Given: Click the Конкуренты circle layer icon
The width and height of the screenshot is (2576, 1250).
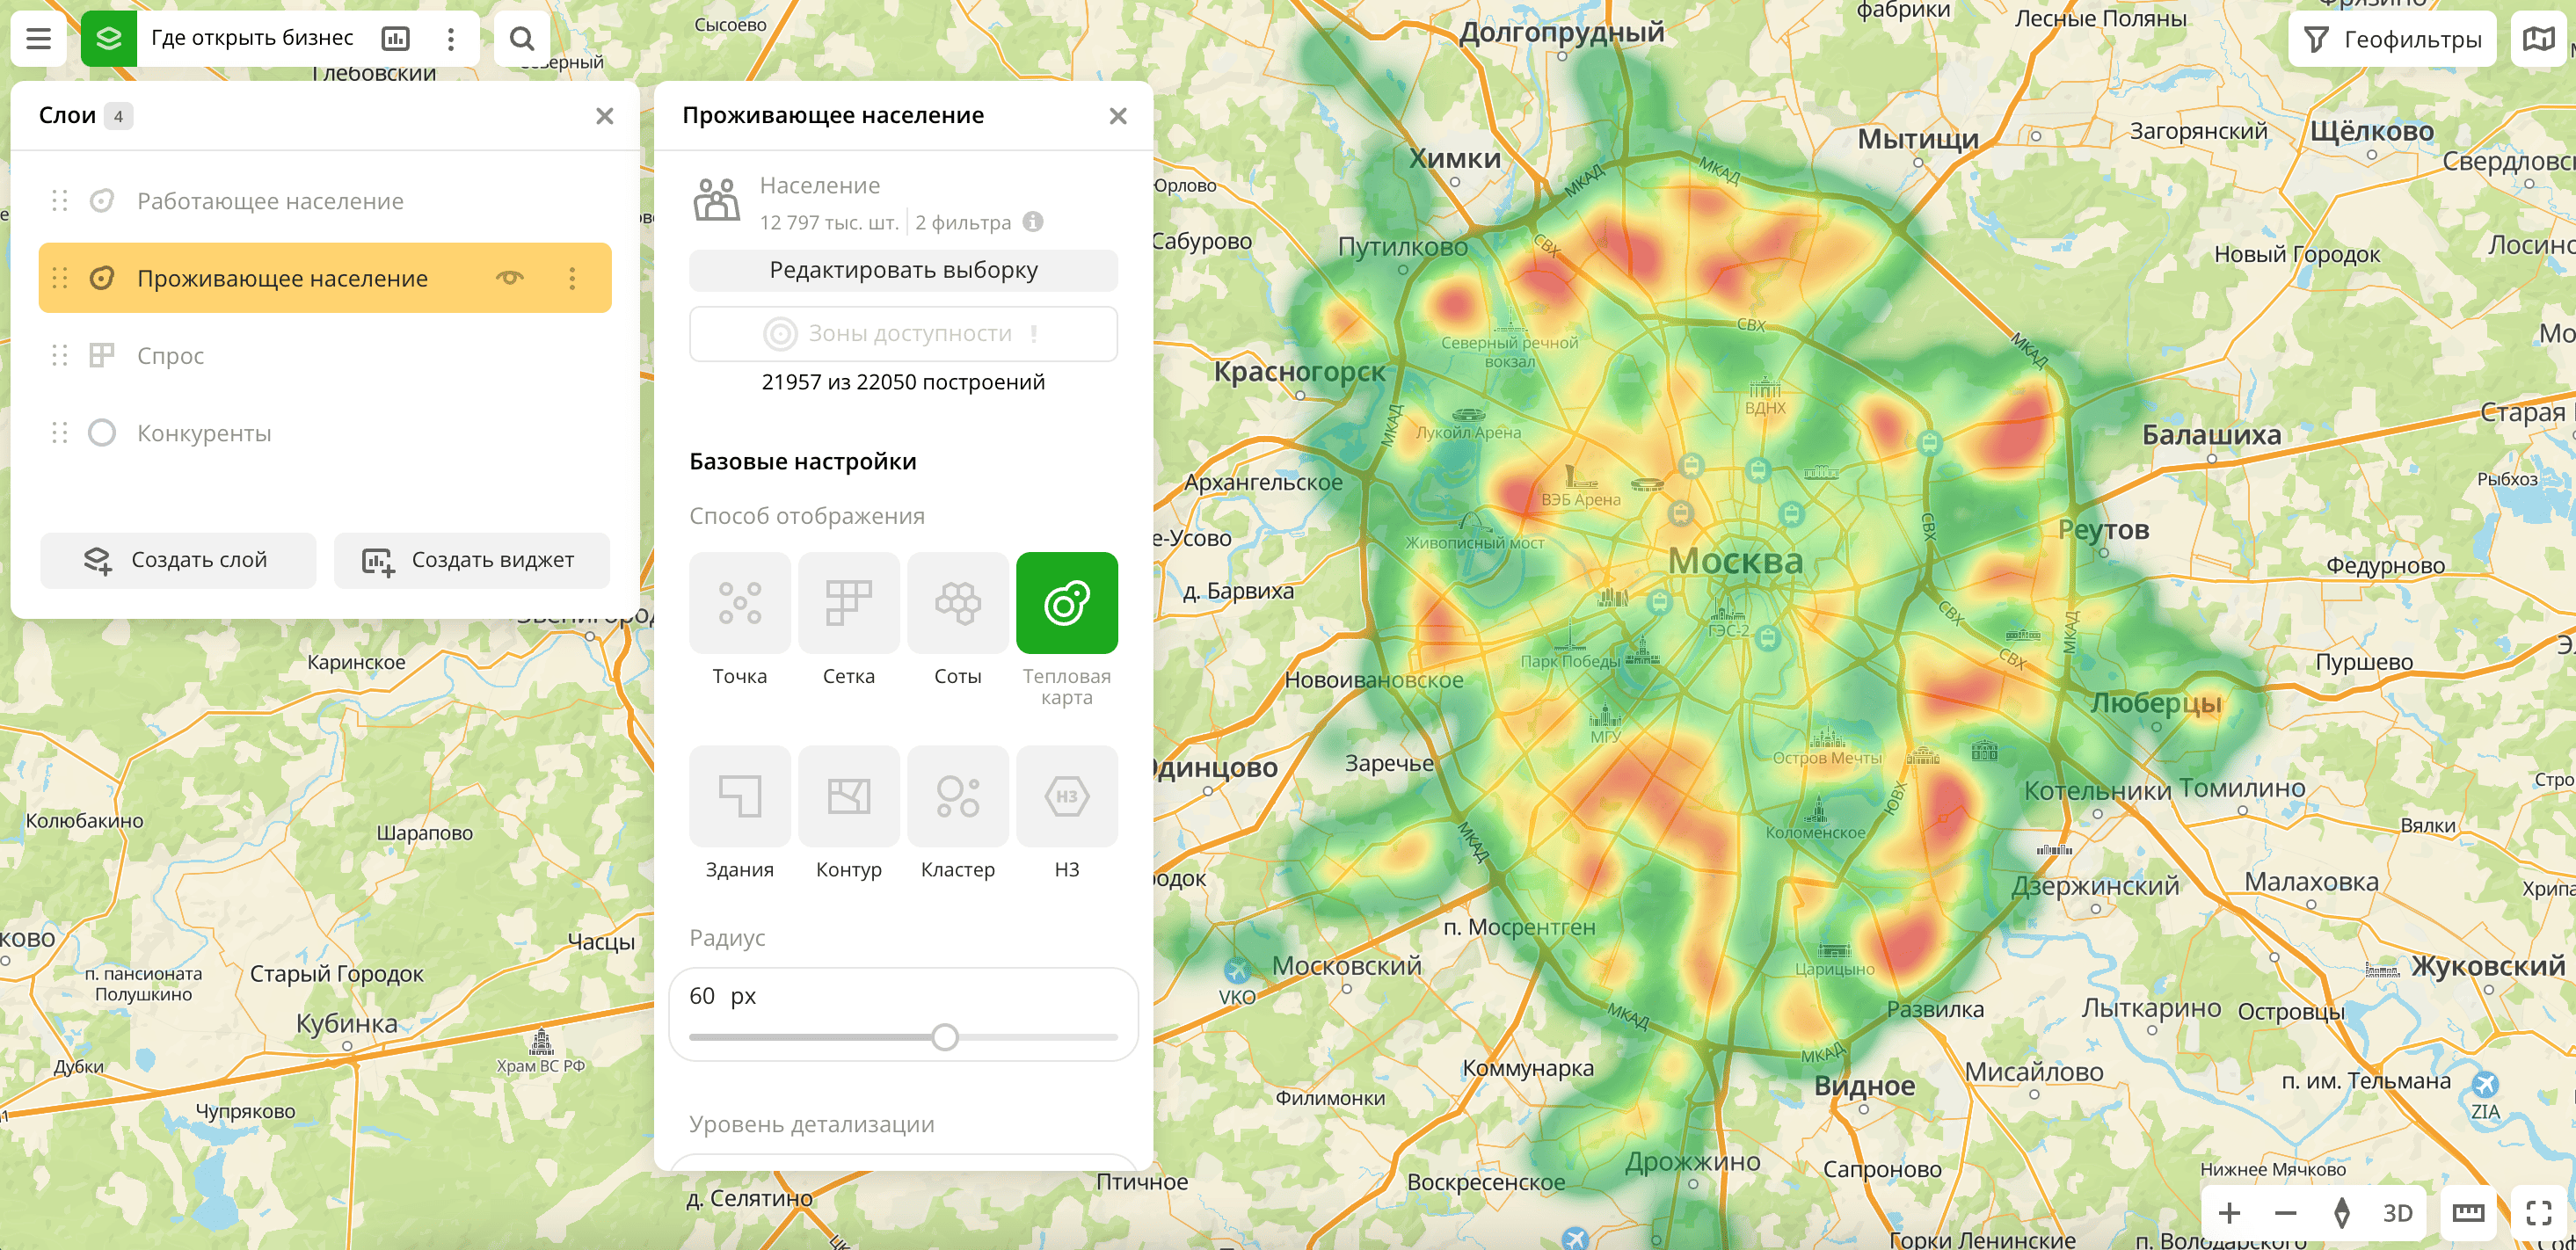Looking at the screenshot, I should point(102,433).
